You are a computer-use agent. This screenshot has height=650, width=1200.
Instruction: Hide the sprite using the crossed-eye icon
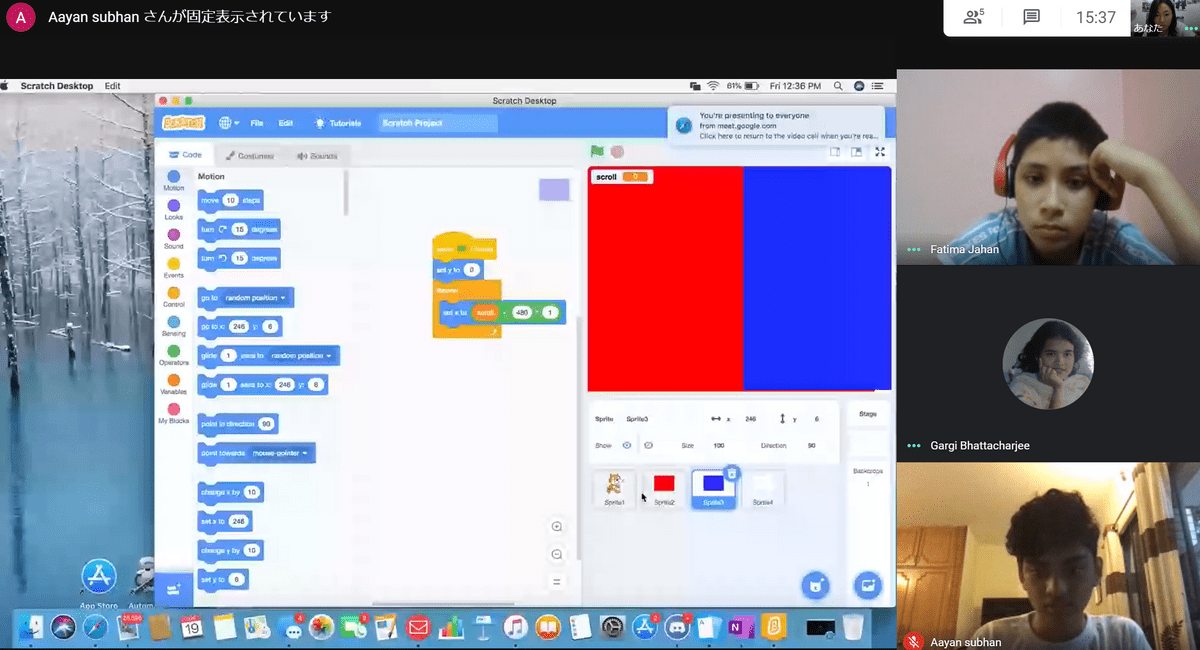point(648,445)
